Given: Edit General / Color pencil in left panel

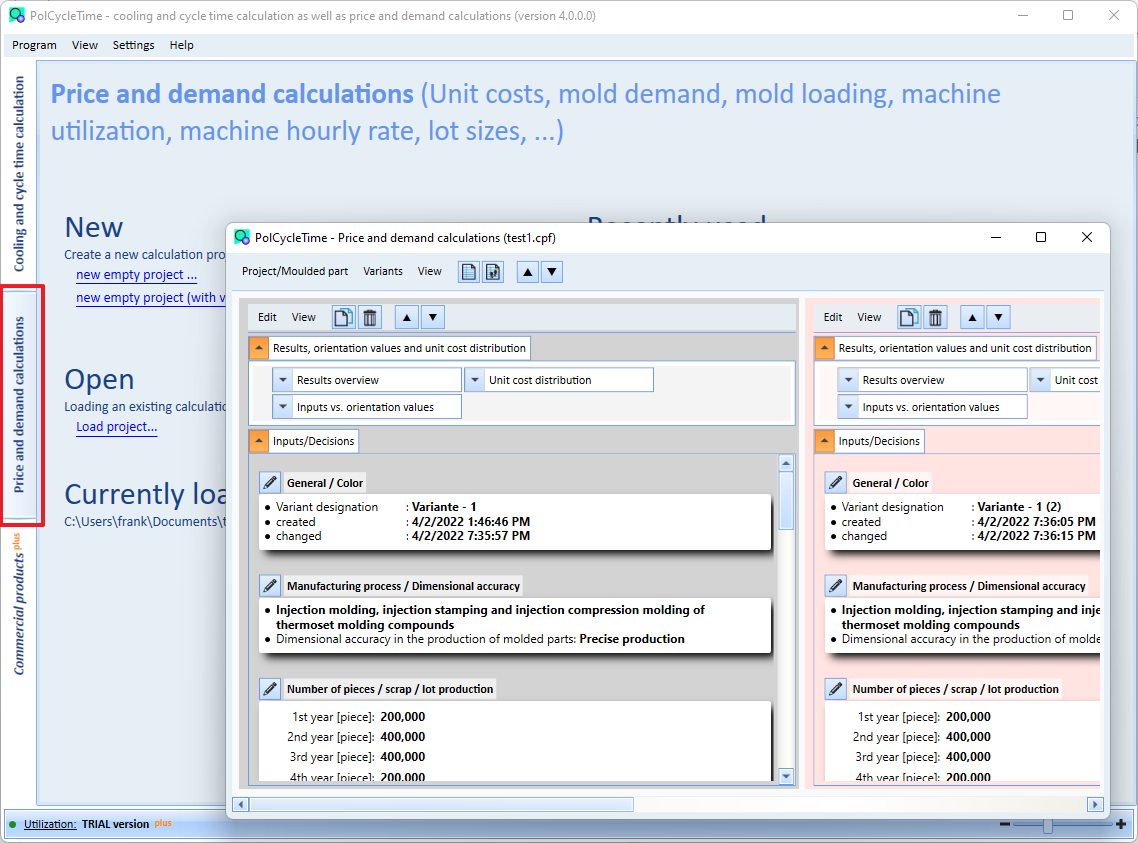Looking at the screenshot, I should click(270, 482).
